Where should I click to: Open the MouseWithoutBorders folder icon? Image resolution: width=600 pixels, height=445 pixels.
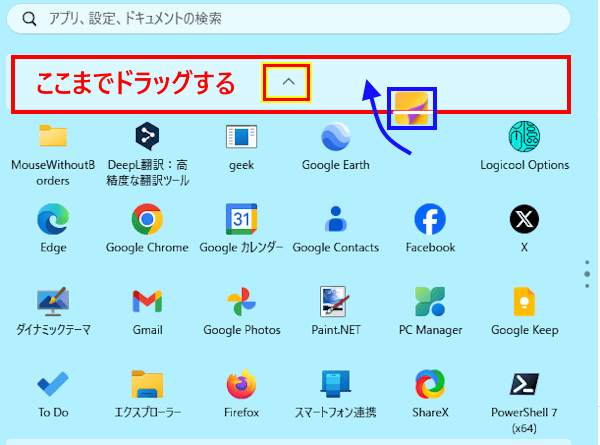point(53,136)
